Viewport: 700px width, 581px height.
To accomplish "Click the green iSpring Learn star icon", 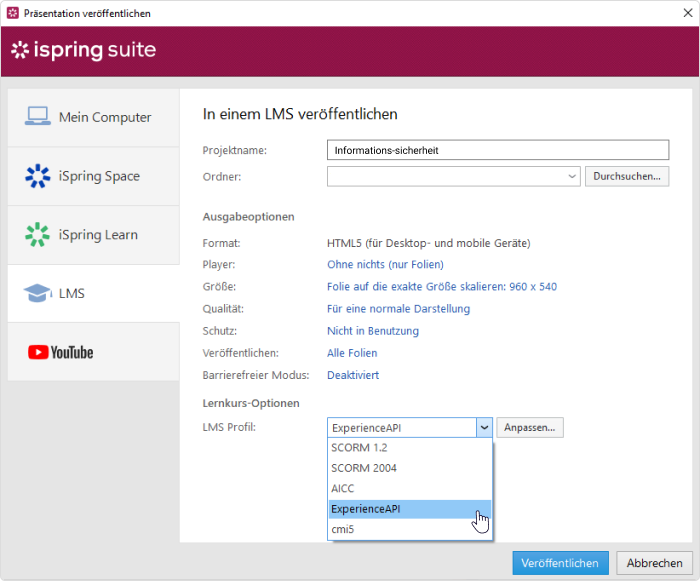I will point(38,234).
